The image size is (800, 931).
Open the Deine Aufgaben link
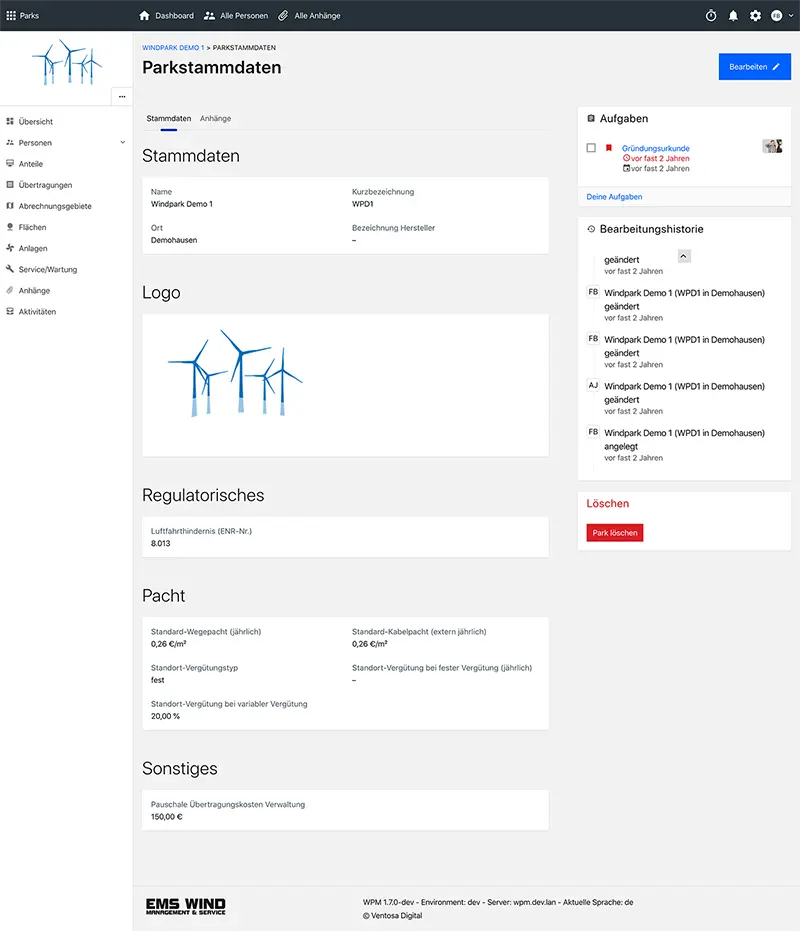(x=614, y=197)
